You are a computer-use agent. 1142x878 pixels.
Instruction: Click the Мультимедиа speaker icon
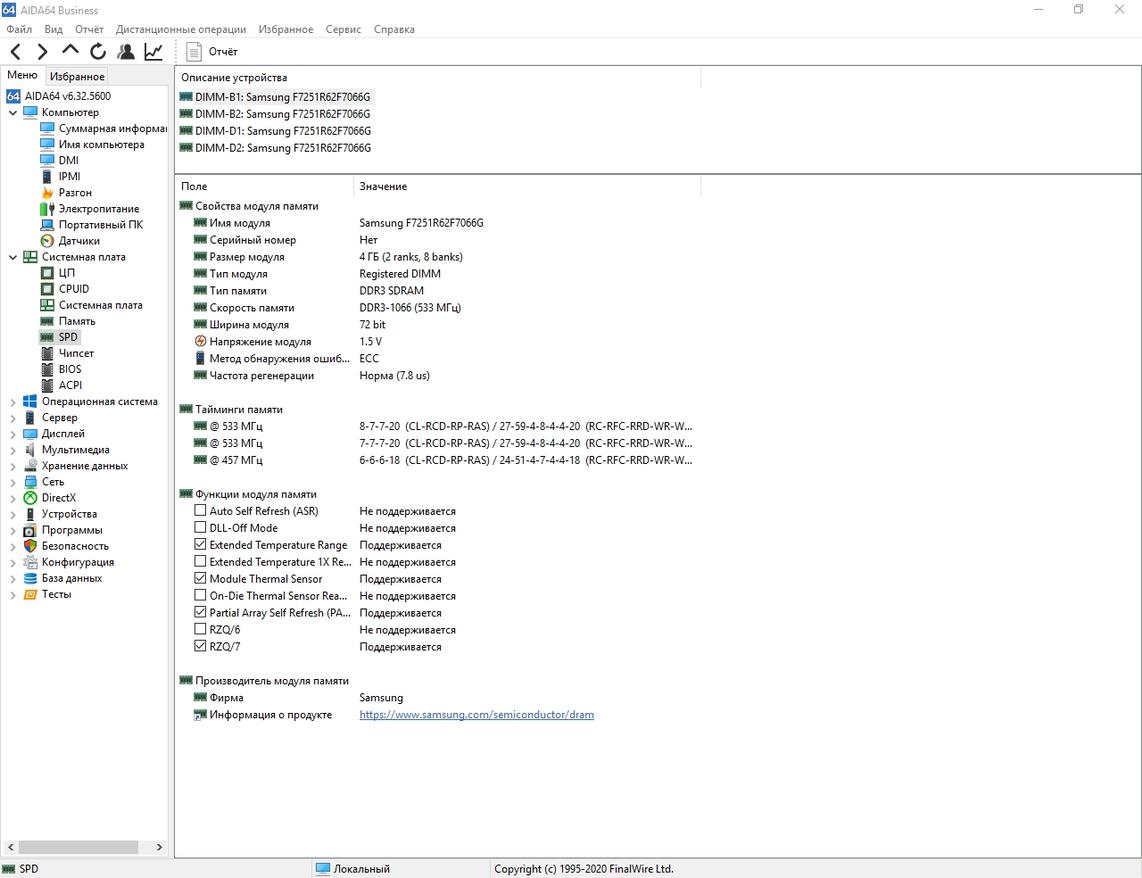pos(30,450)
